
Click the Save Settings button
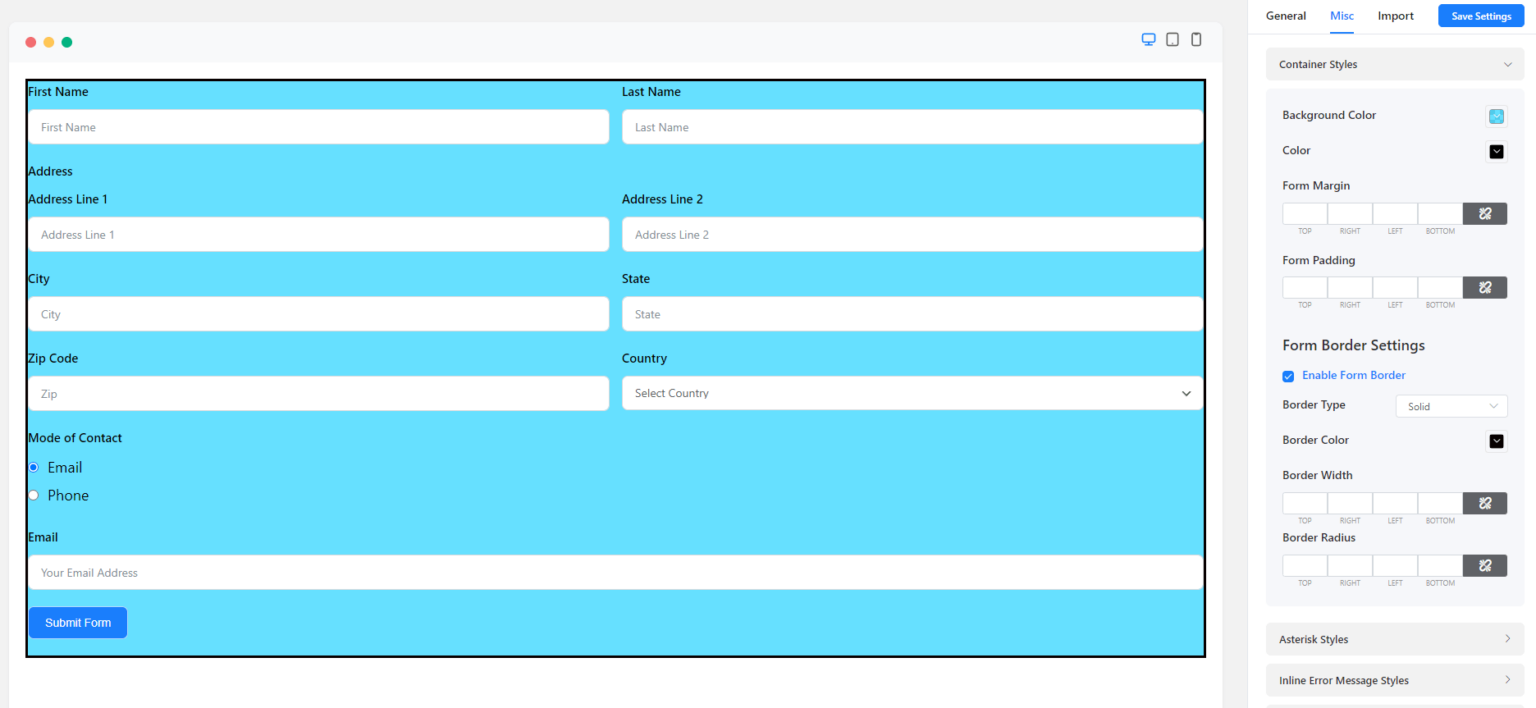click(x=1480, y=16)
